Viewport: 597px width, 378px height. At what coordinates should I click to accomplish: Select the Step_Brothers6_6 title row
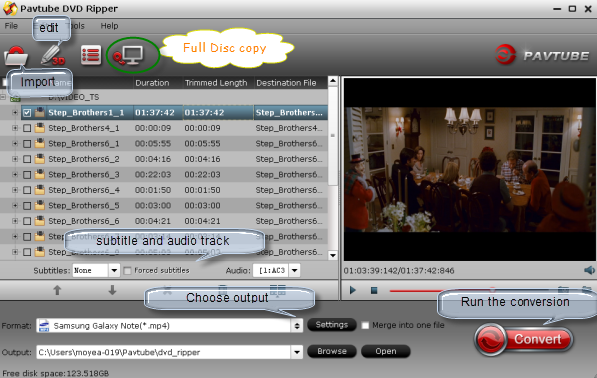click(164, 221)
